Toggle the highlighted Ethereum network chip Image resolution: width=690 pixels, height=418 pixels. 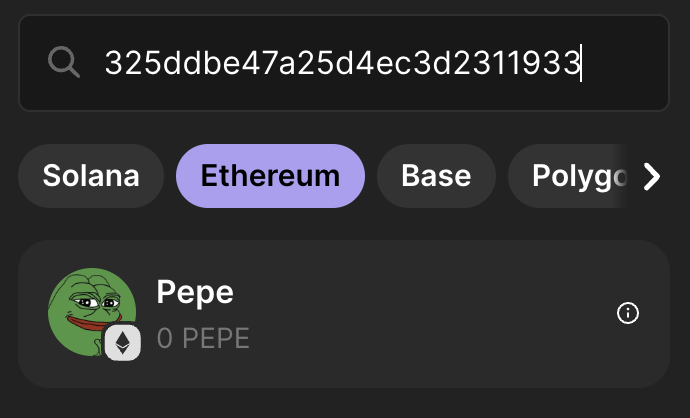tap(270, 176)
